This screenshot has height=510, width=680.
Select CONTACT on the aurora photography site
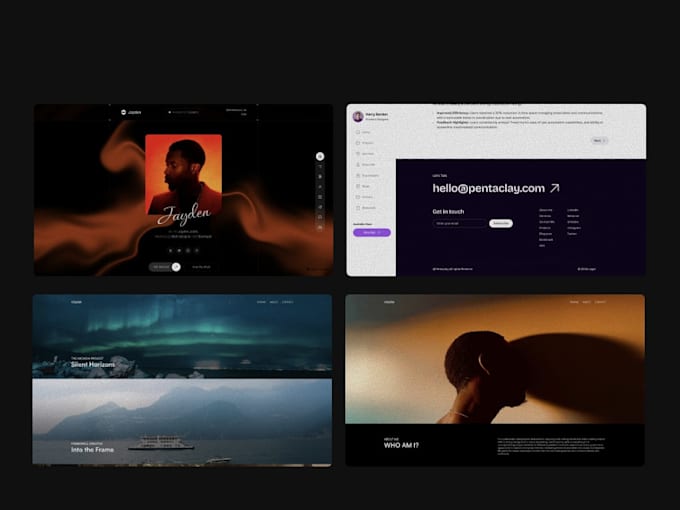click(x=288, y=302)
